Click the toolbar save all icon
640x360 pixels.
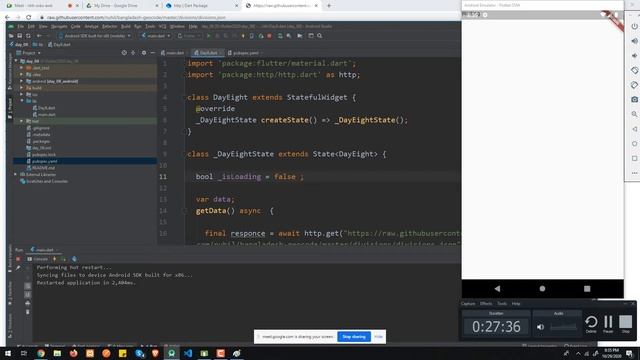point(19,36)
